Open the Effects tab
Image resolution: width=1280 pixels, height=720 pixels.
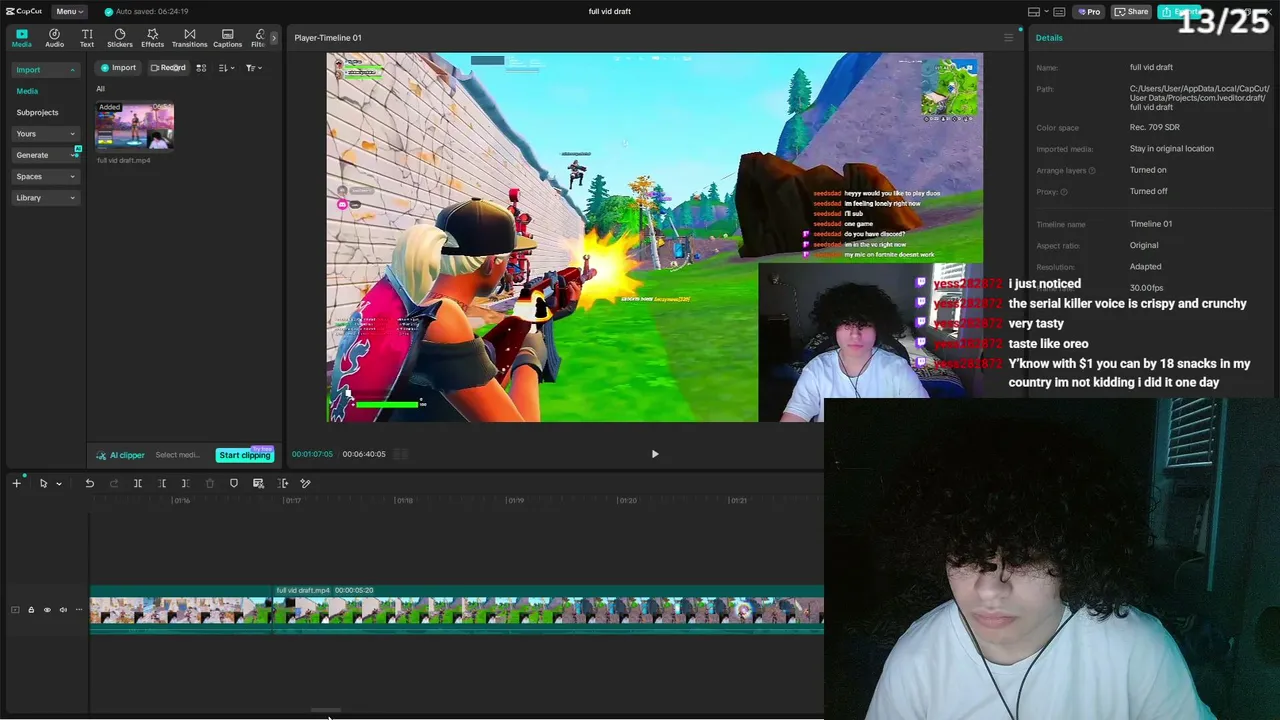point(152,38)
